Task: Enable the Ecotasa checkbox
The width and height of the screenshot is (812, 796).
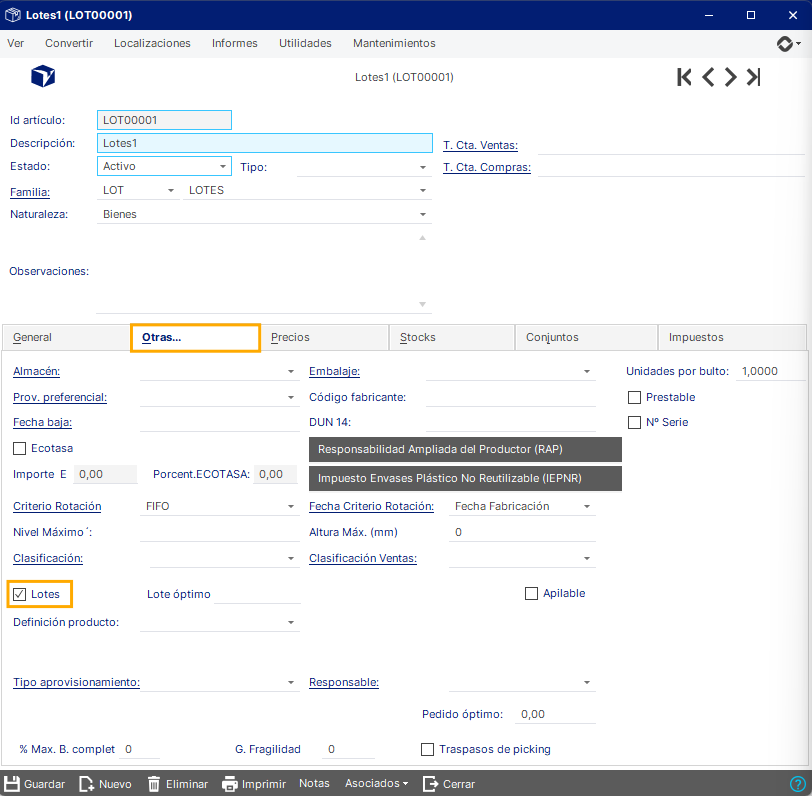Action: click(x=20, y=448)
